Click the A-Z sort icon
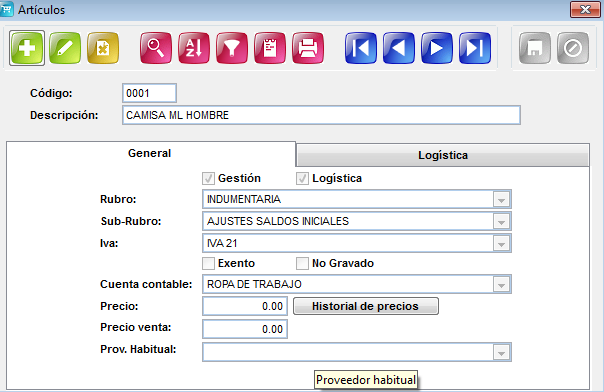604x392 pixels. (x=194, y=48)
